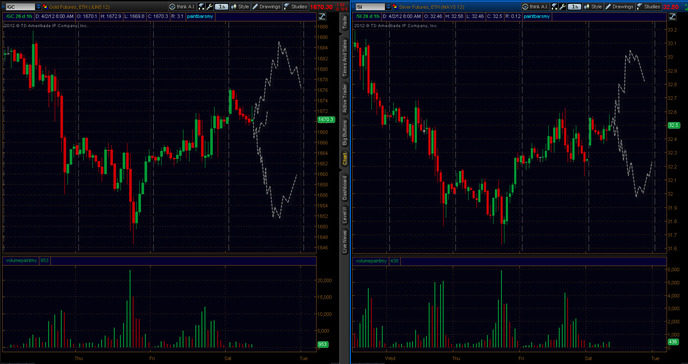Open think A.I. on Gold chart

tap(182, 7)
